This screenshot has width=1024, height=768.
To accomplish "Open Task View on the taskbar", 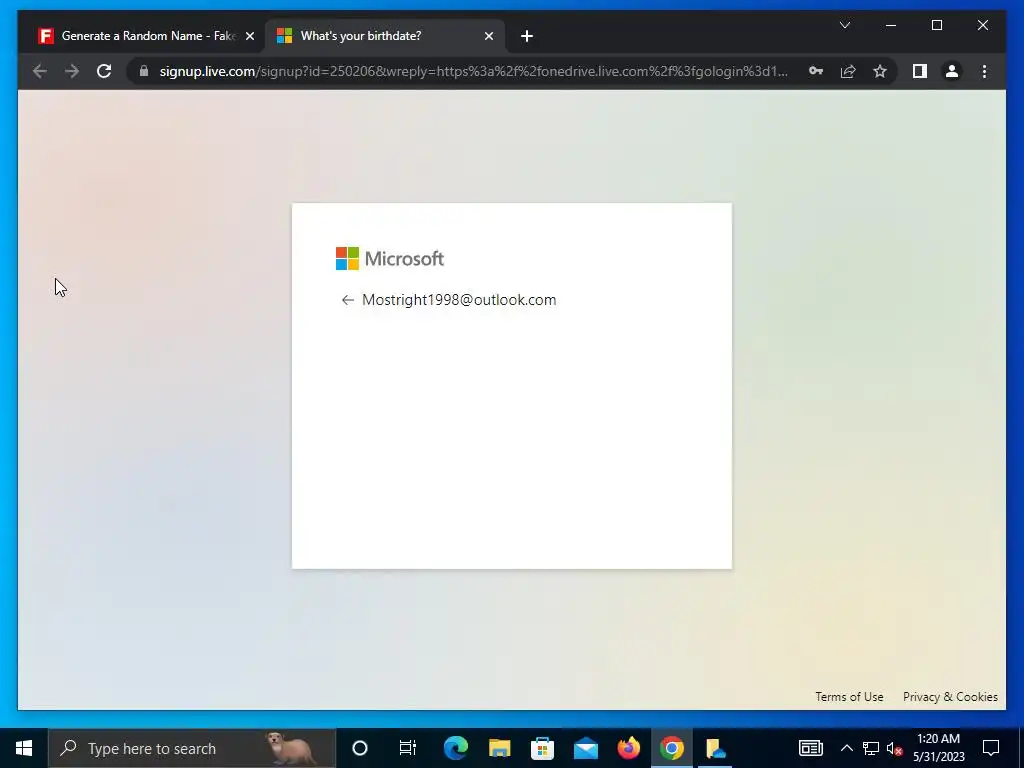I will (408, 748).
